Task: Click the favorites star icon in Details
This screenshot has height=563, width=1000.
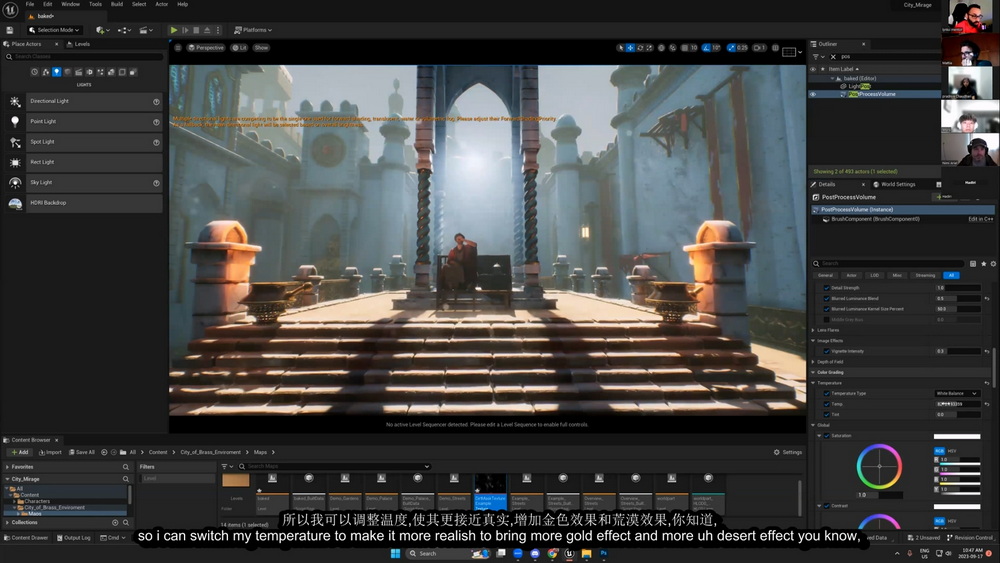Action: point(983,263)
